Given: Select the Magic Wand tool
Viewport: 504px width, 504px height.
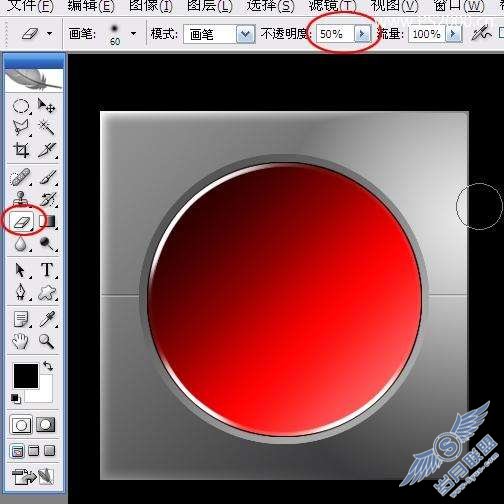Looking at the screenshot, I should pos(46,127).
